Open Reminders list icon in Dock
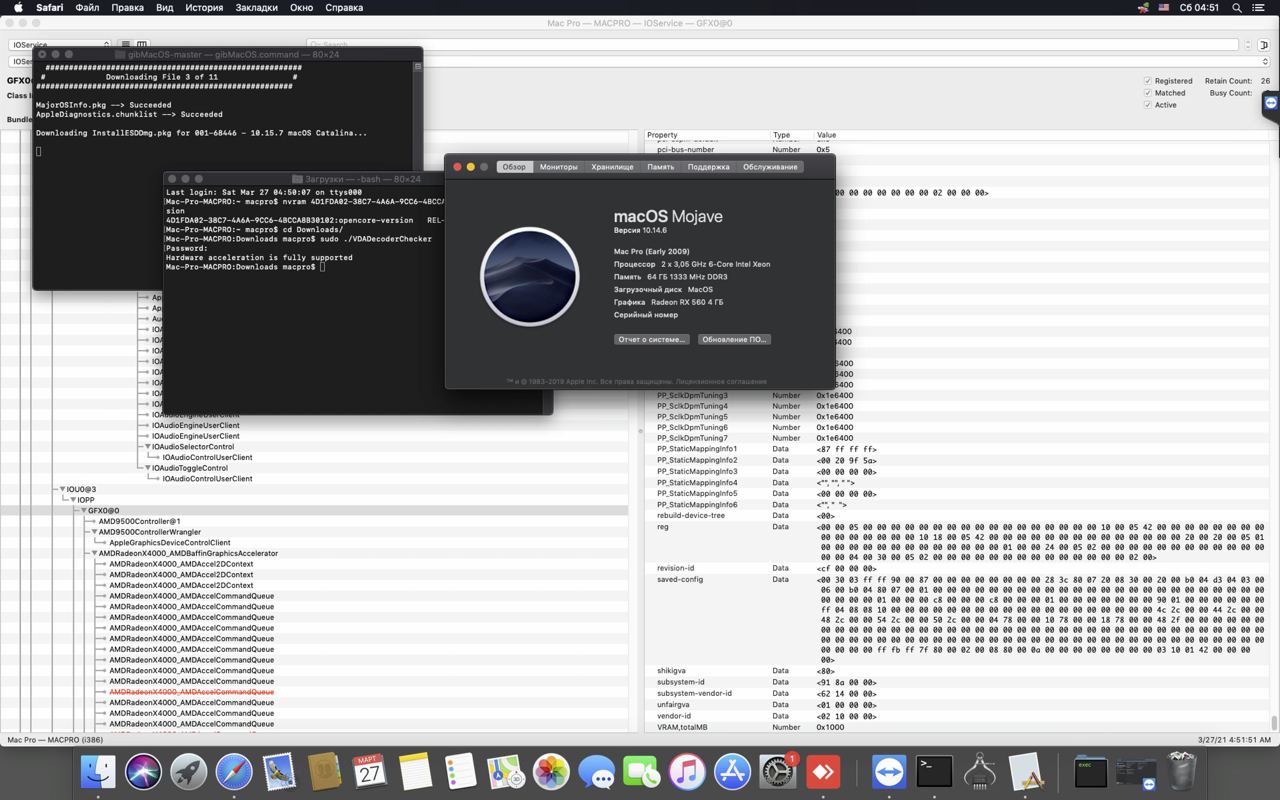The image size is (1280, 800). coord(460,772)
